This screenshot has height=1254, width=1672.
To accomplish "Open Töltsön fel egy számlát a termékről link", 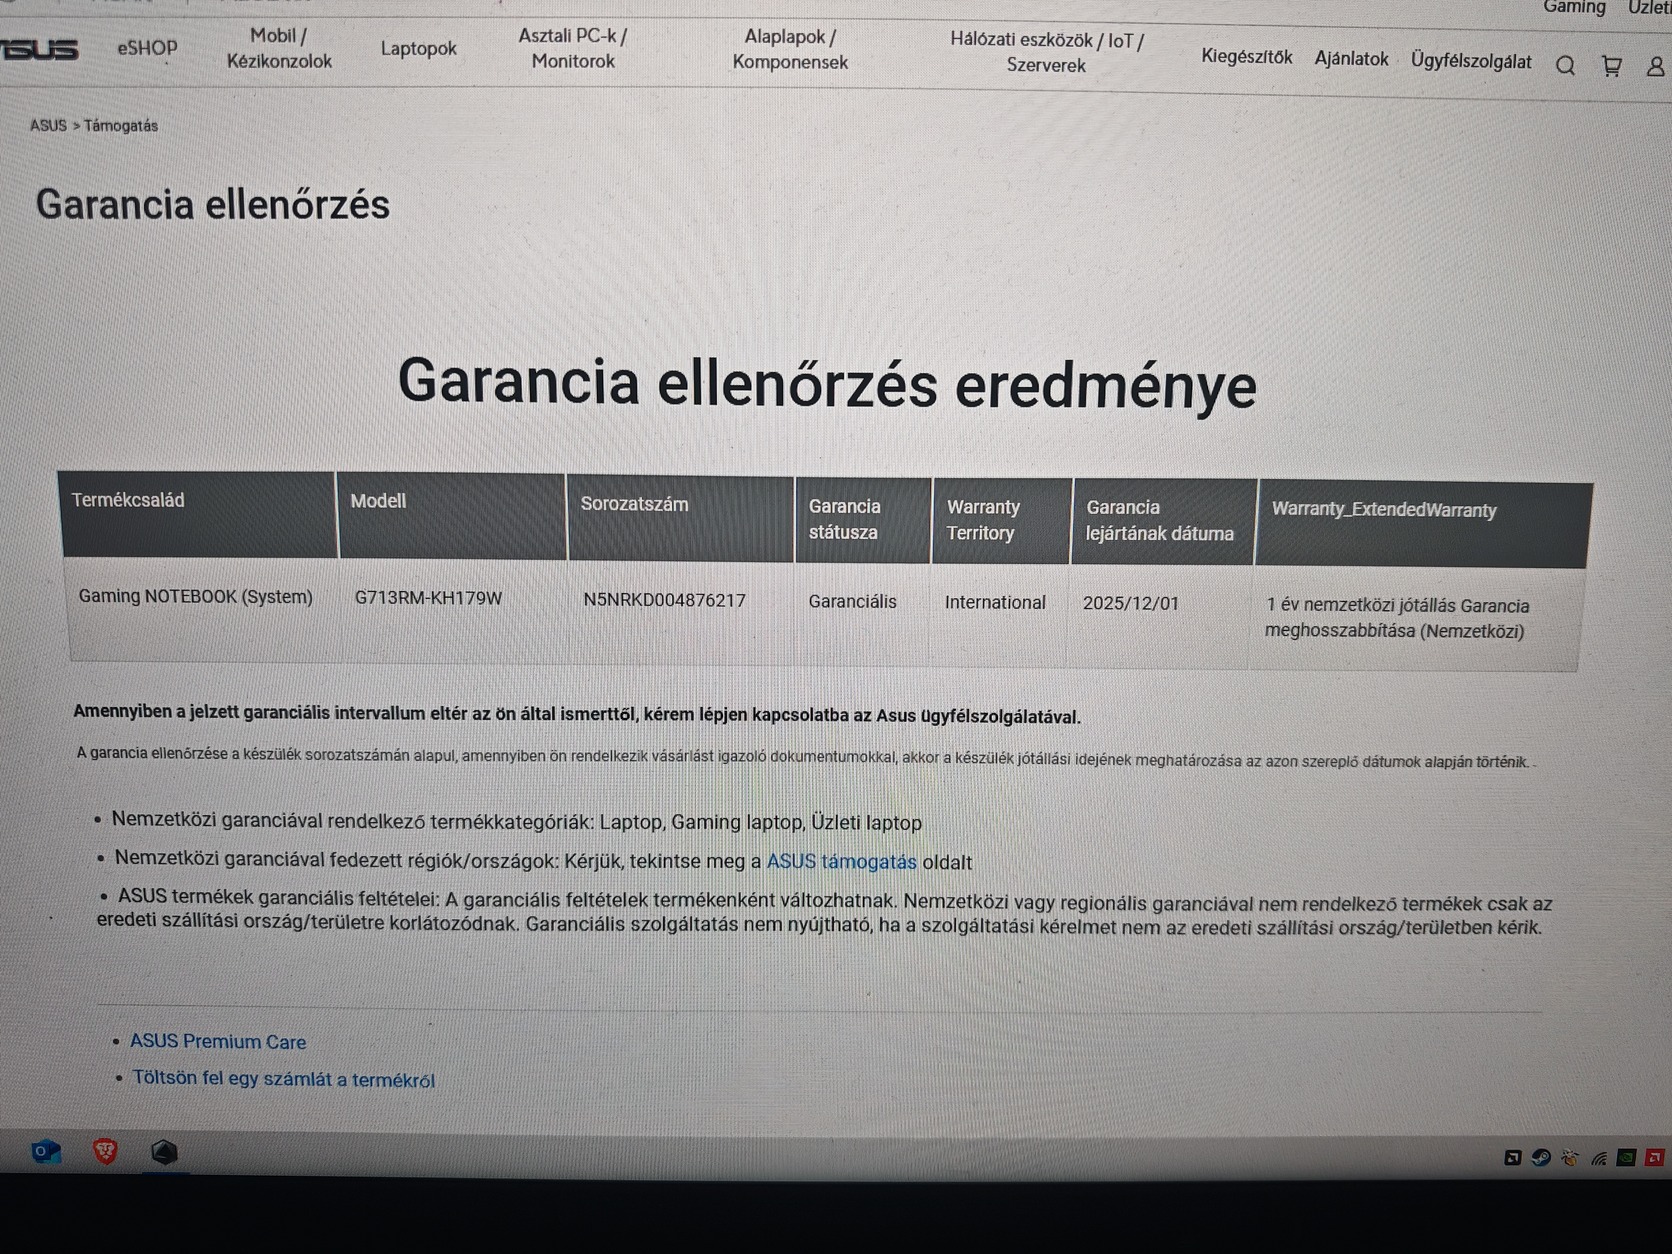I will (284, 1079).
